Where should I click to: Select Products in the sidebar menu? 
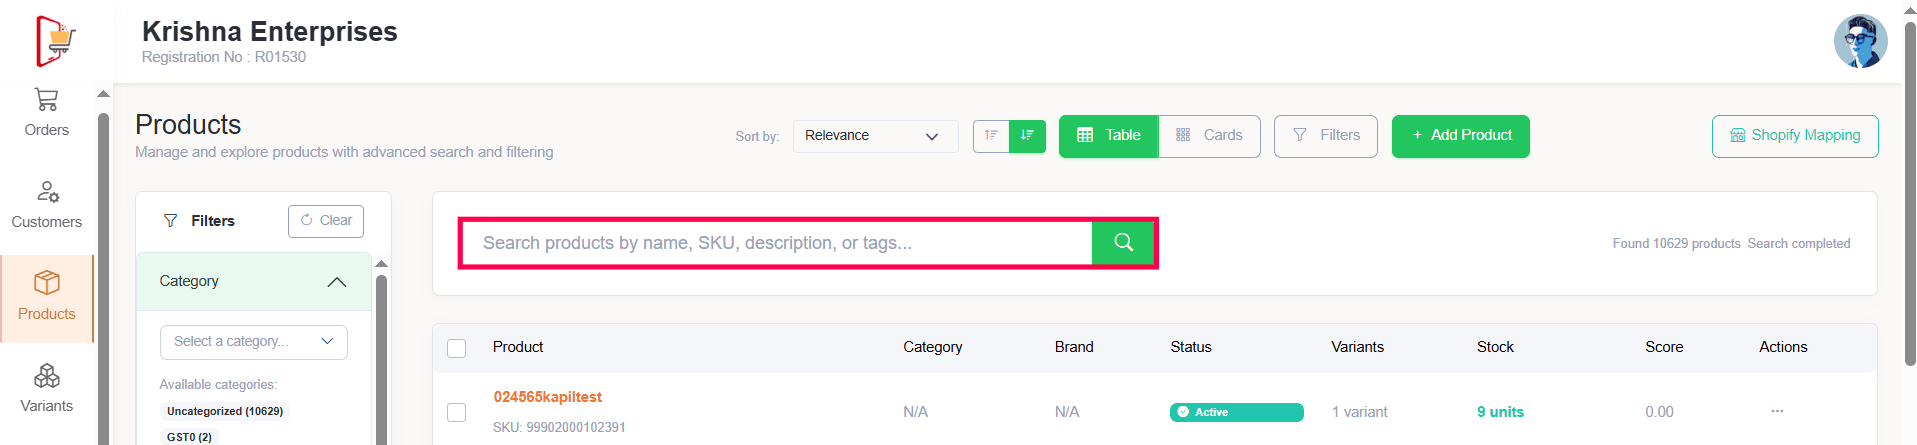pos(46,298)
